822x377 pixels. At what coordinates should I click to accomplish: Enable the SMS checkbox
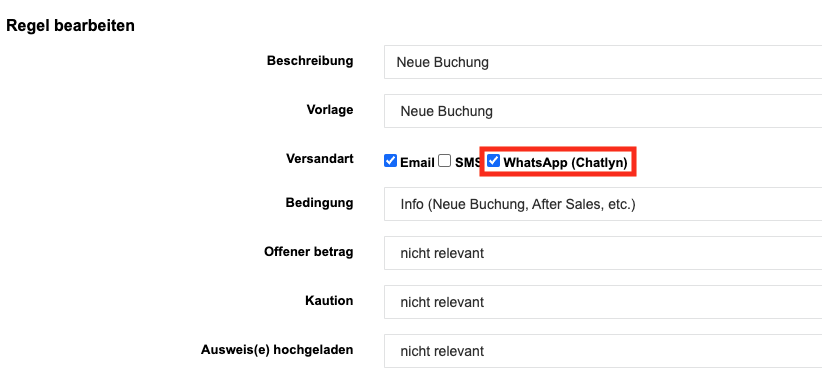[x=445, y=161]
